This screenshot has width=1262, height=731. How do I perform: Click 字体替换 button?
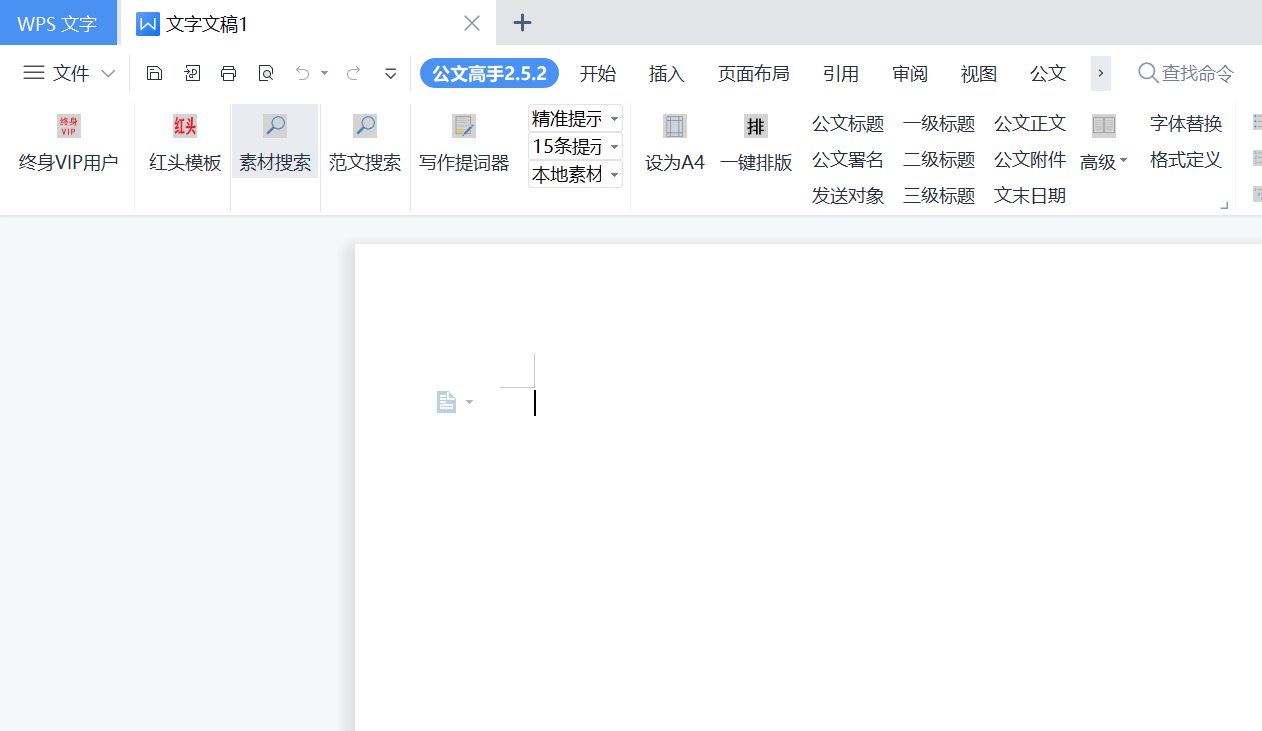(x=1186, y=124)
